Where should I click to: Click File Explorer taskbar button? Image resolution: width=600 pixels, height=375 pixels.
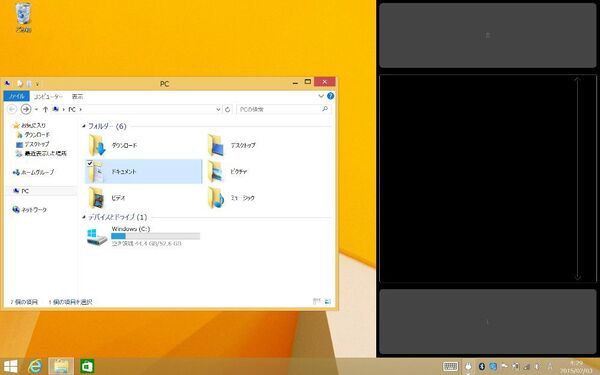tap(61, 367)
